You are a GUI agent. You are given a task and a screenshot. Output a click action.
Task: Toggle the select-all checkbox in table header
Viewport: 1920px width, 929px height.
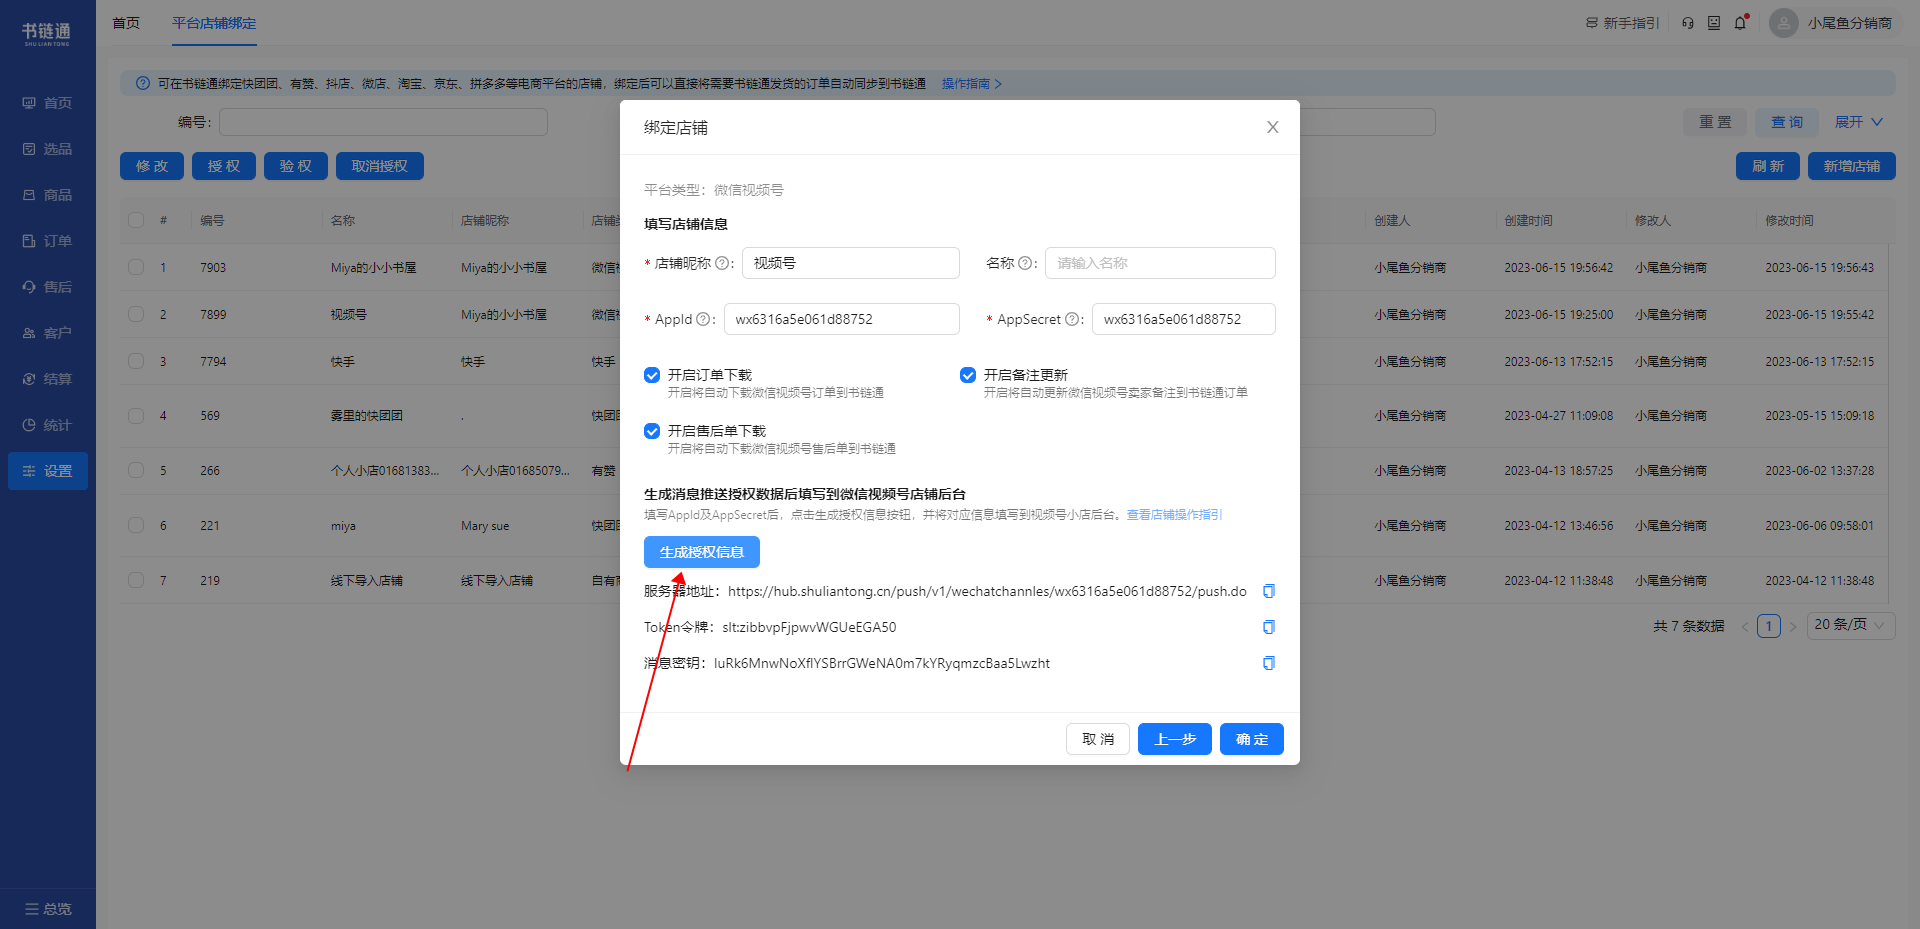[136, 220]
